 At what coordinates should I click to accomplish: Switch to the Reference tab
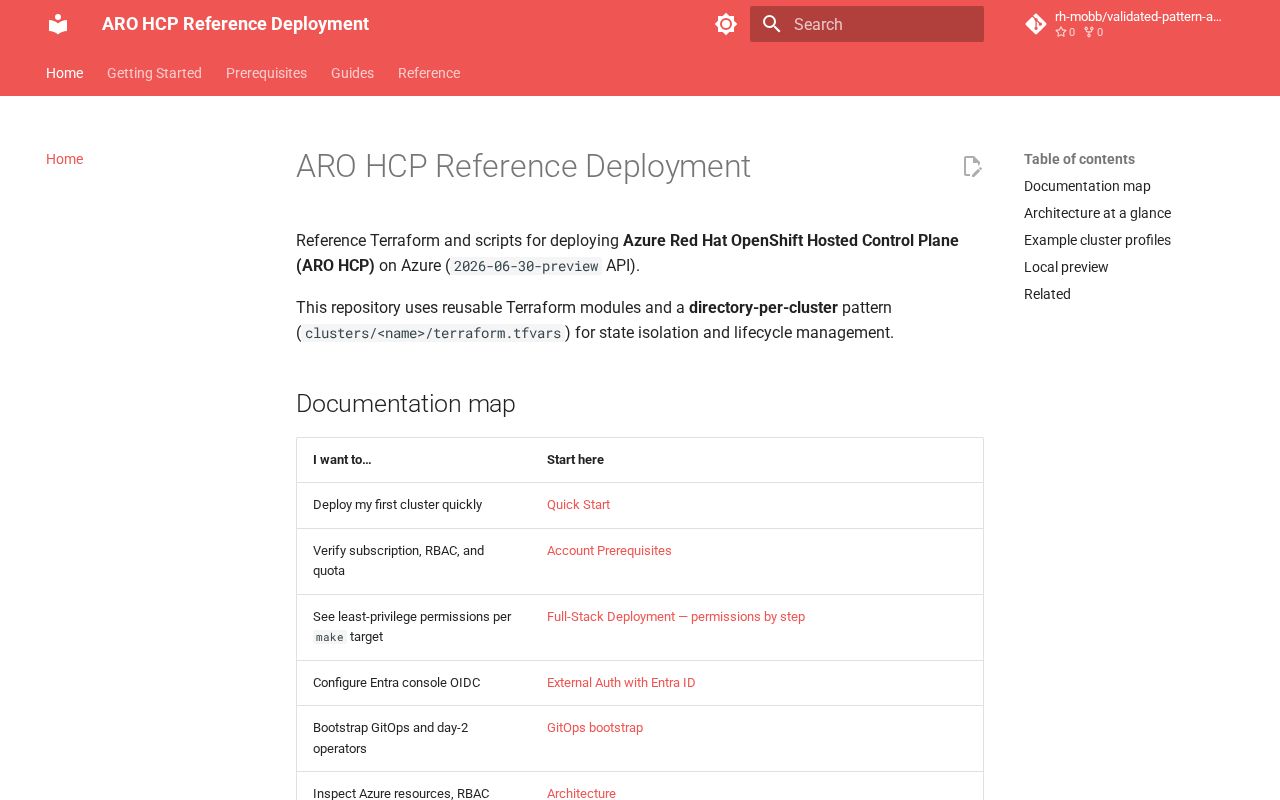[x=429, y=73]
